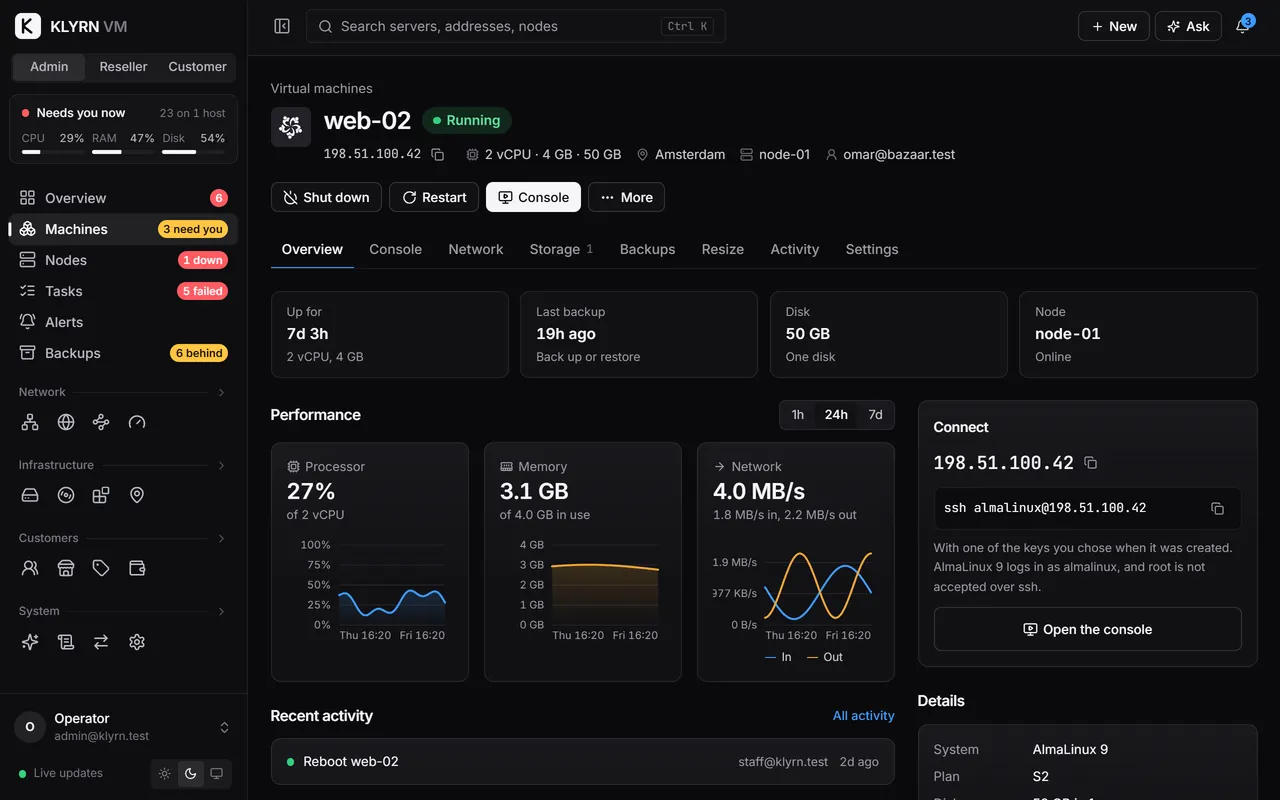Image resolution: width=1280 pixels, height=800 pixels.
Task: Open the More actions menu
Action: click(626, 197)
